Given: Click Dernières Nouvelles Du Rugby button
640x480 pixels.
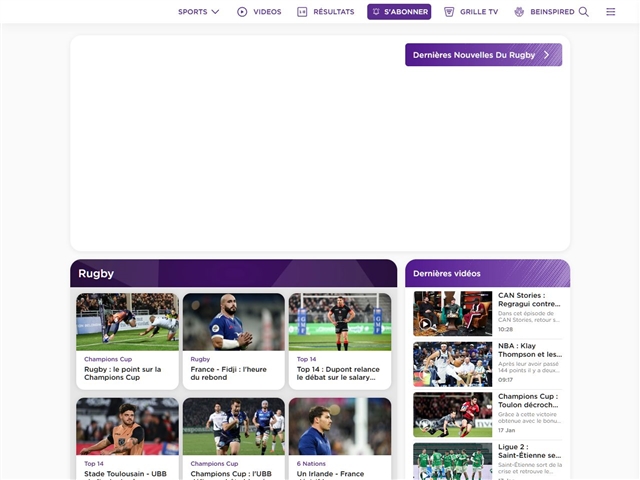Looking at the screenshot, I should point(483,55).
